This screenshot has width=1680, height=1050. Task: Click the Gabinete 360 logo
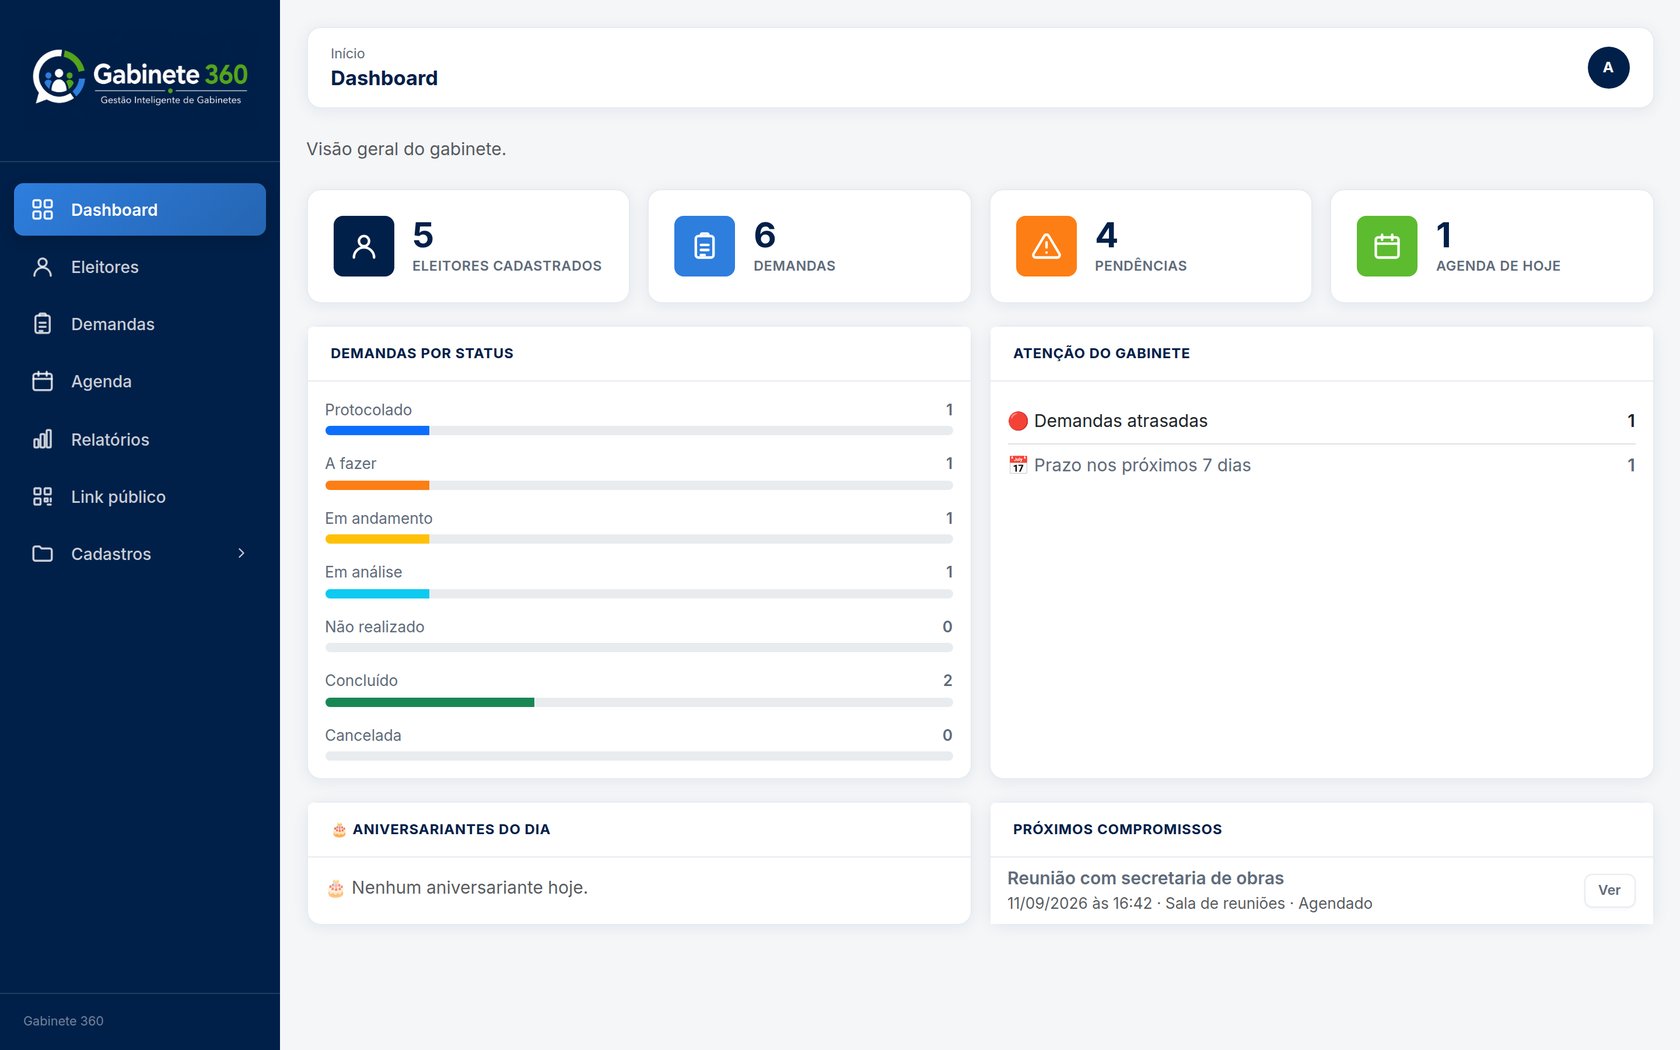tap(140, 77)
